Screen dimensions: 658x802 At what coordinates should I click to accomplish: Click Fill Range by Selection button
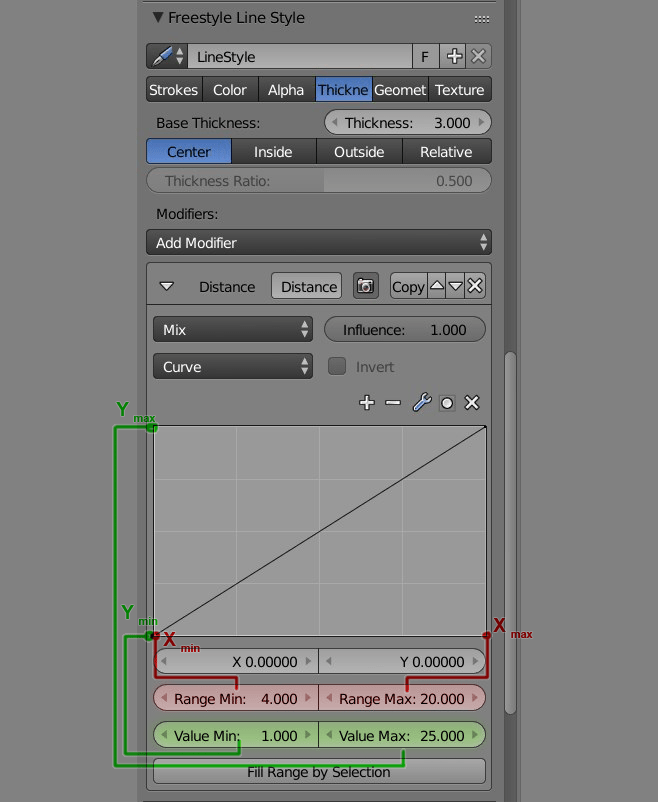point(319,771)
